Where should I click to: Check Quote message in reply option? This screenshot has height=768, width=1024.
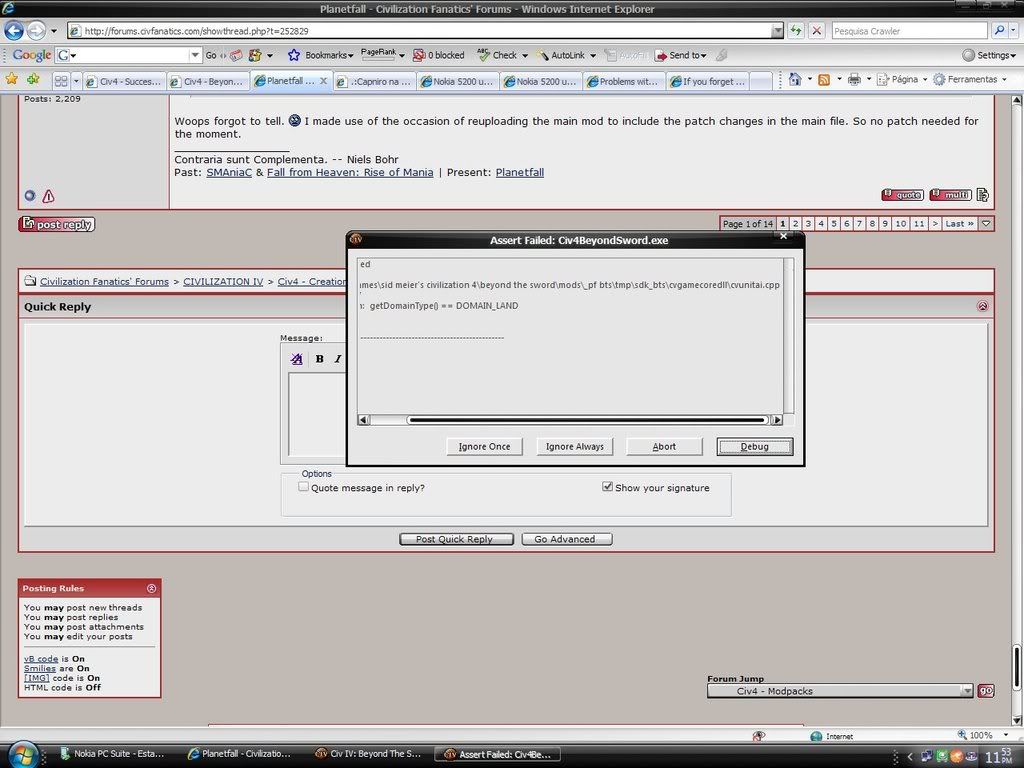coord(303,487)
